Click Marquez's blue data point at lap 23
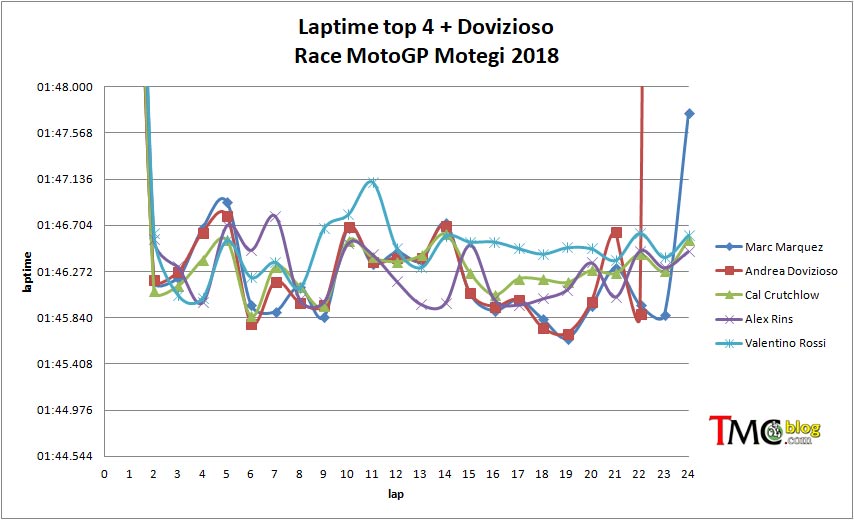Viewport: 854px width, 520px height. 665,316
